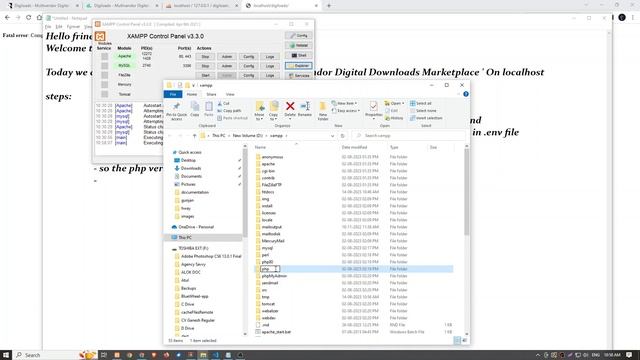Image resolution: width=640 pixels, height=360 pixels.
Task: Switch to the View ribbon tab
Action: point(230,94)
